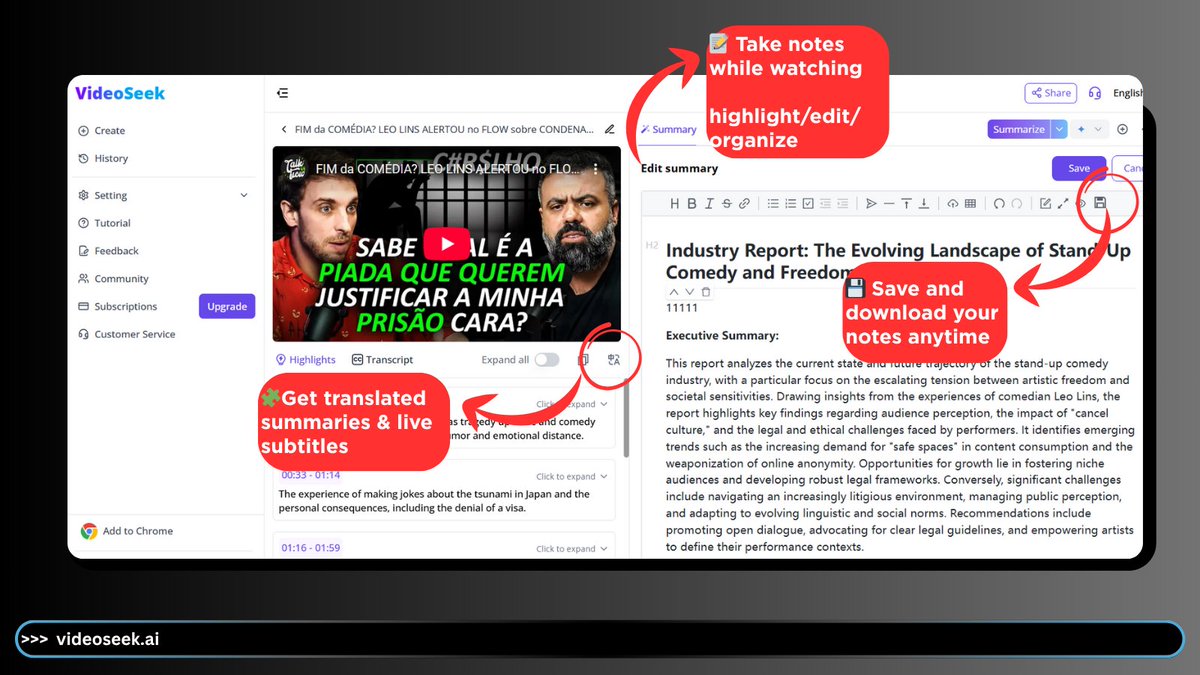1200x675 pixels.
Task: Click the Executive Summary heading text
Action: (x=722, y=336)
